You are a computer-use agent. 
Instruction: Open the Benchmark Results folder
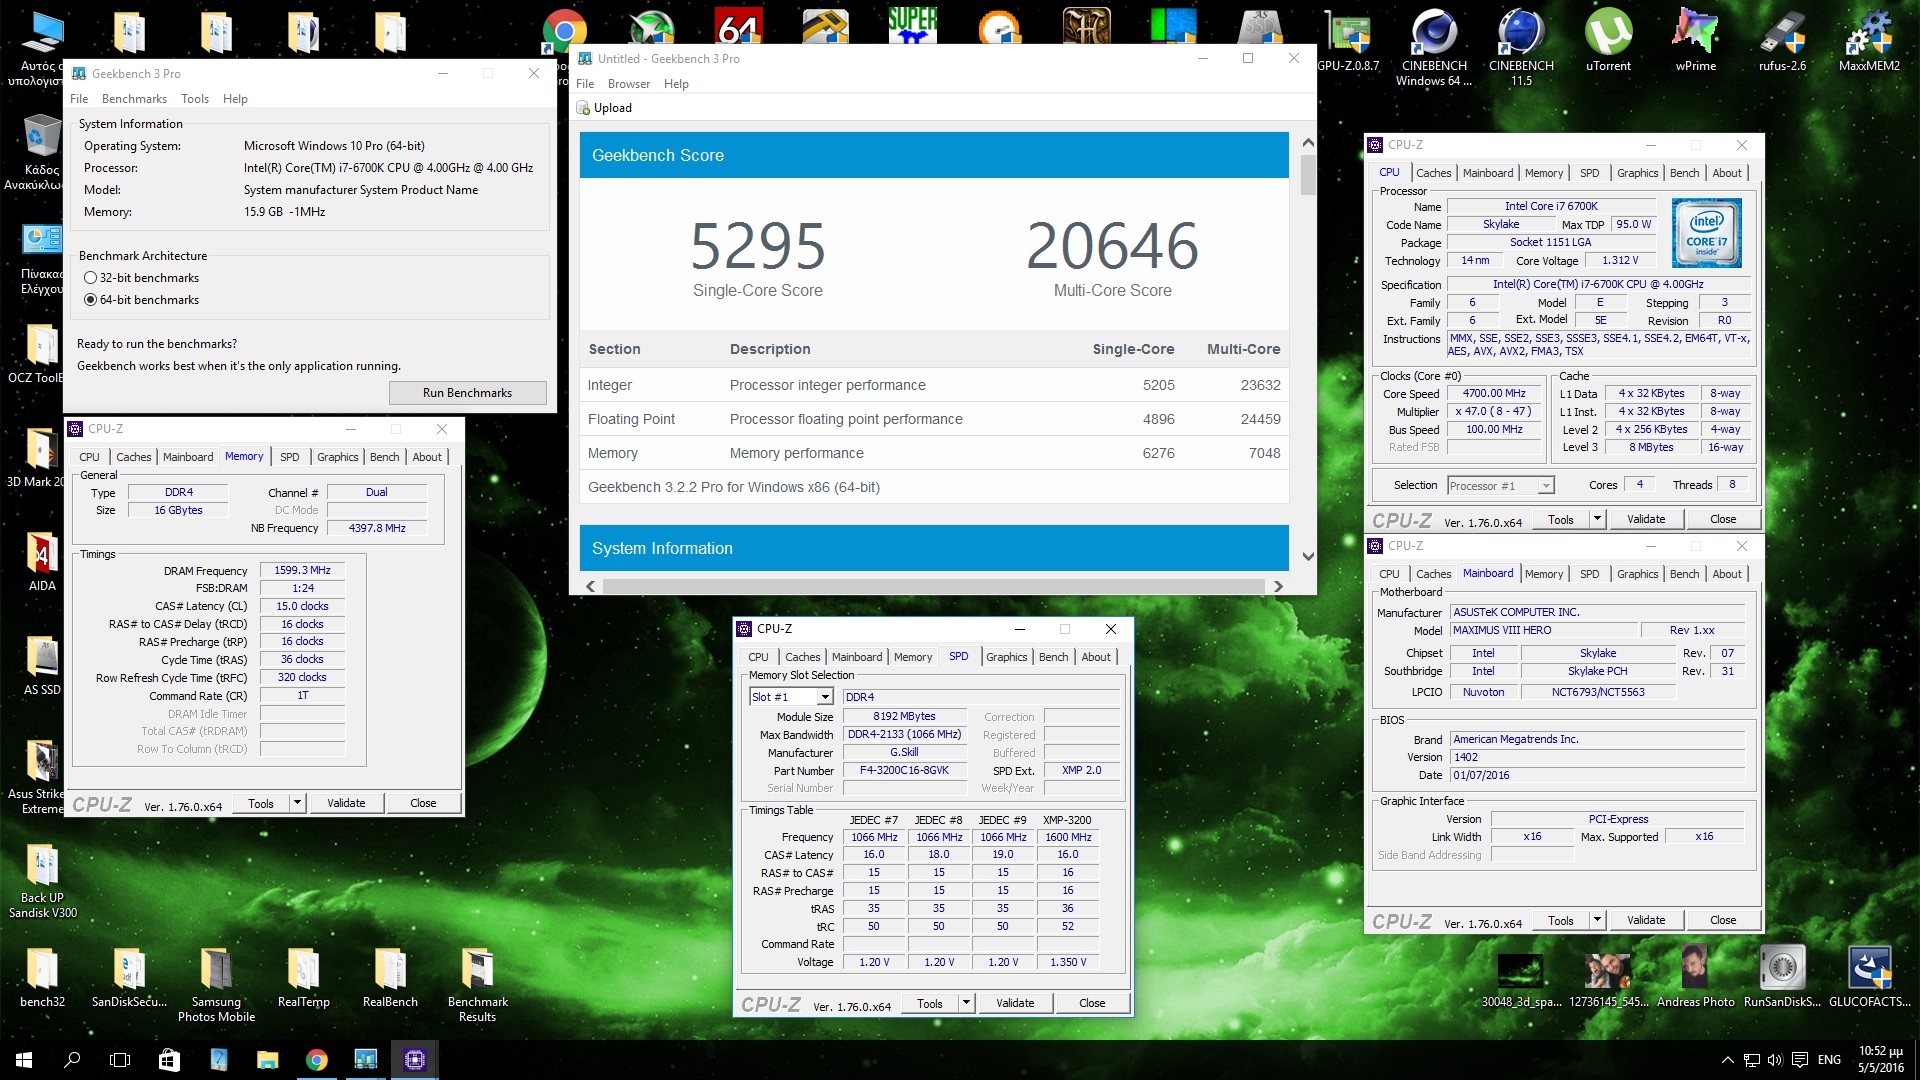(477, 985)
